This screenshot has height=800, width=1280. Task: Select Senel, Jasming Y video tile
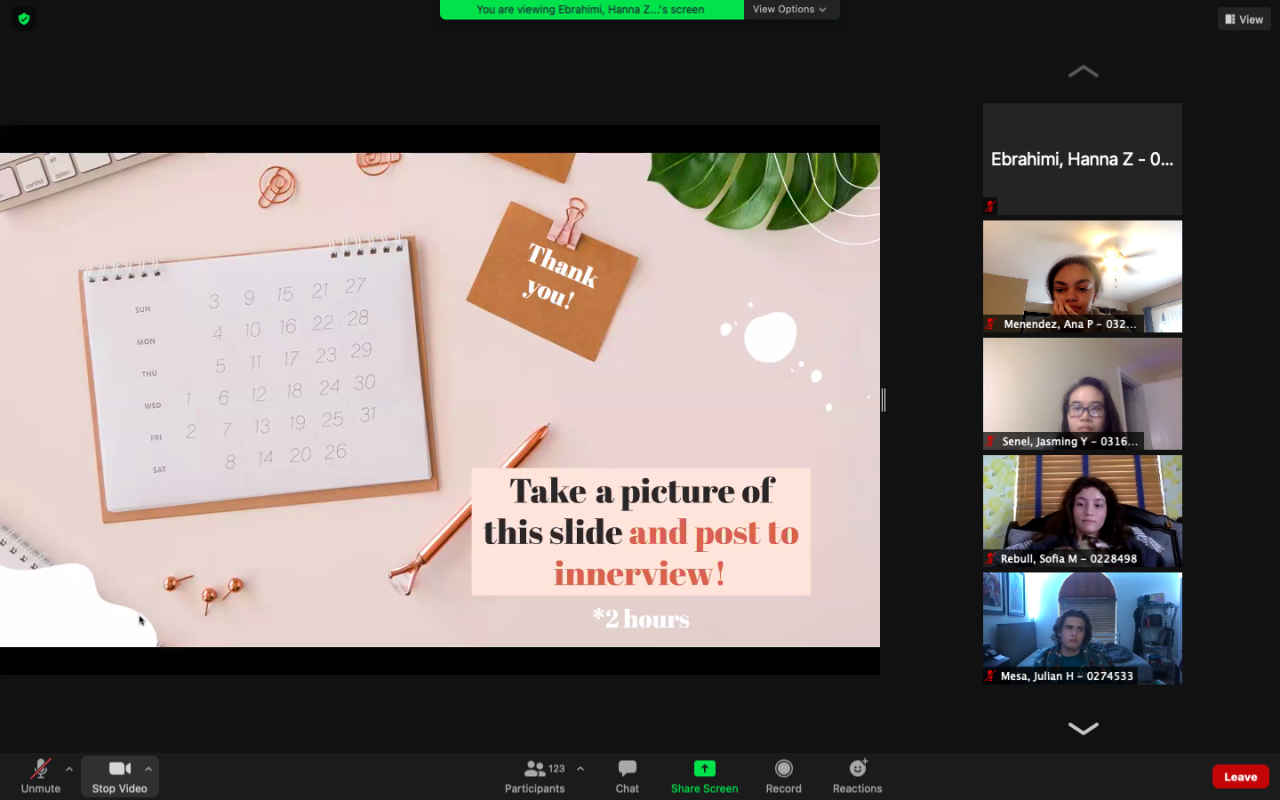pyautogui.click(x=1082, y=393)
